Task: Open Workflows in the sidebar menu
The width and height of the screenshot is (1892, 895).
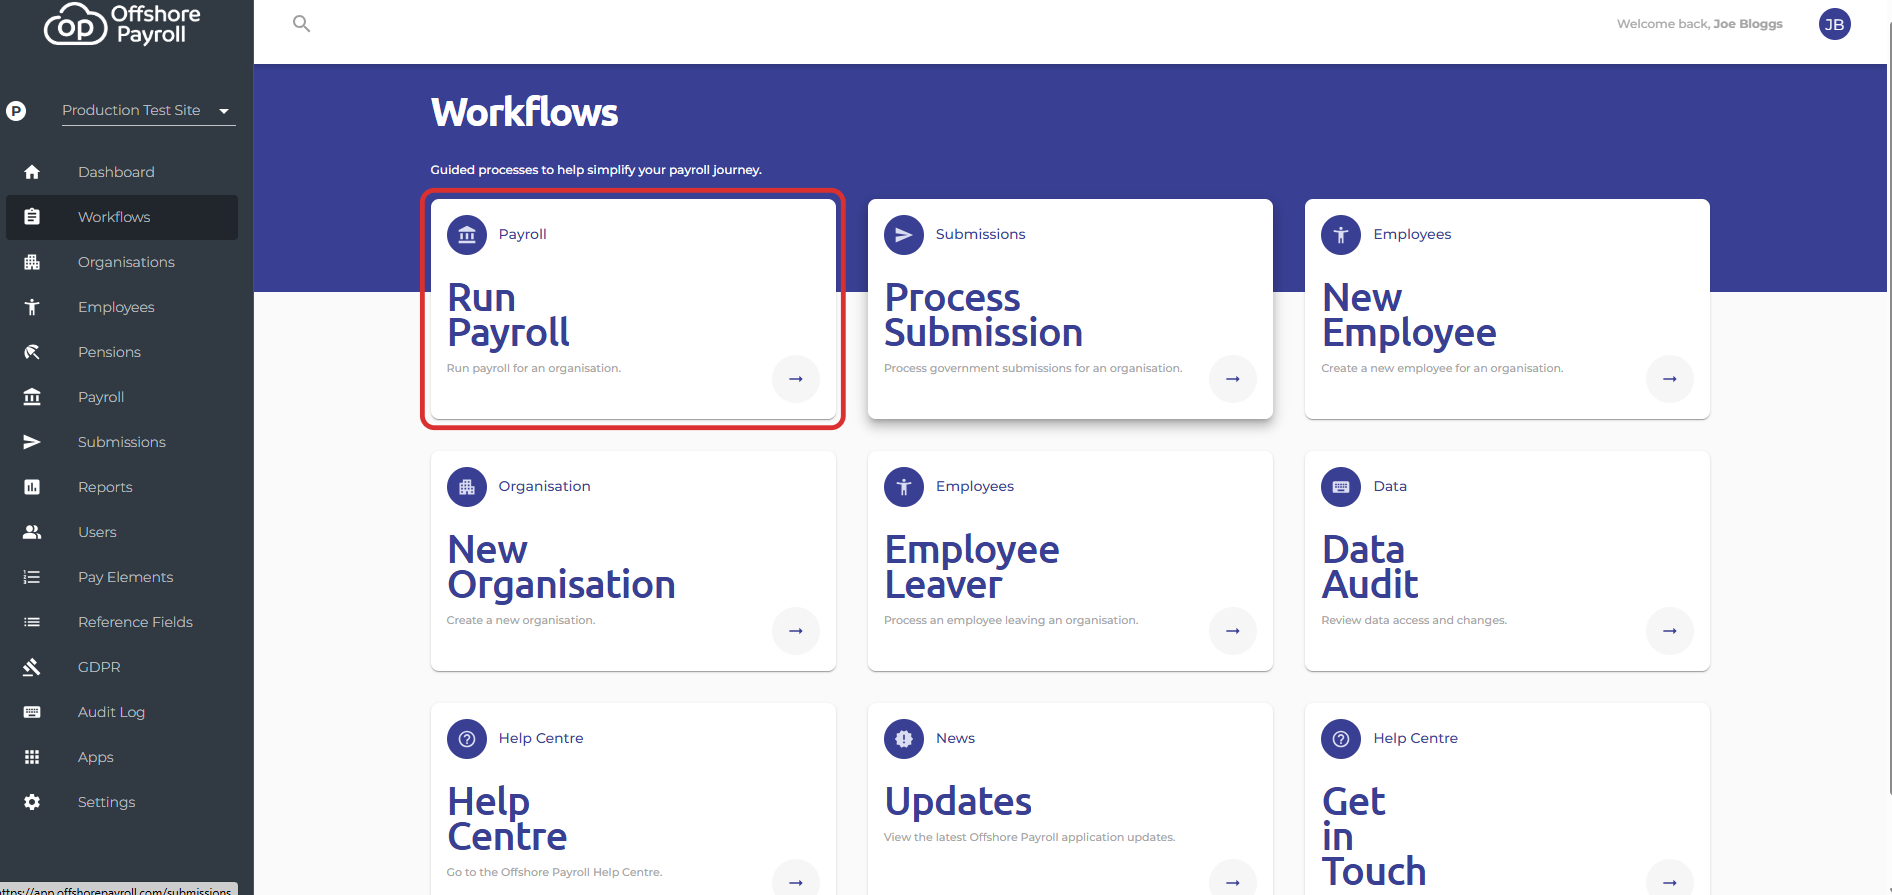Action: [122, 217]
